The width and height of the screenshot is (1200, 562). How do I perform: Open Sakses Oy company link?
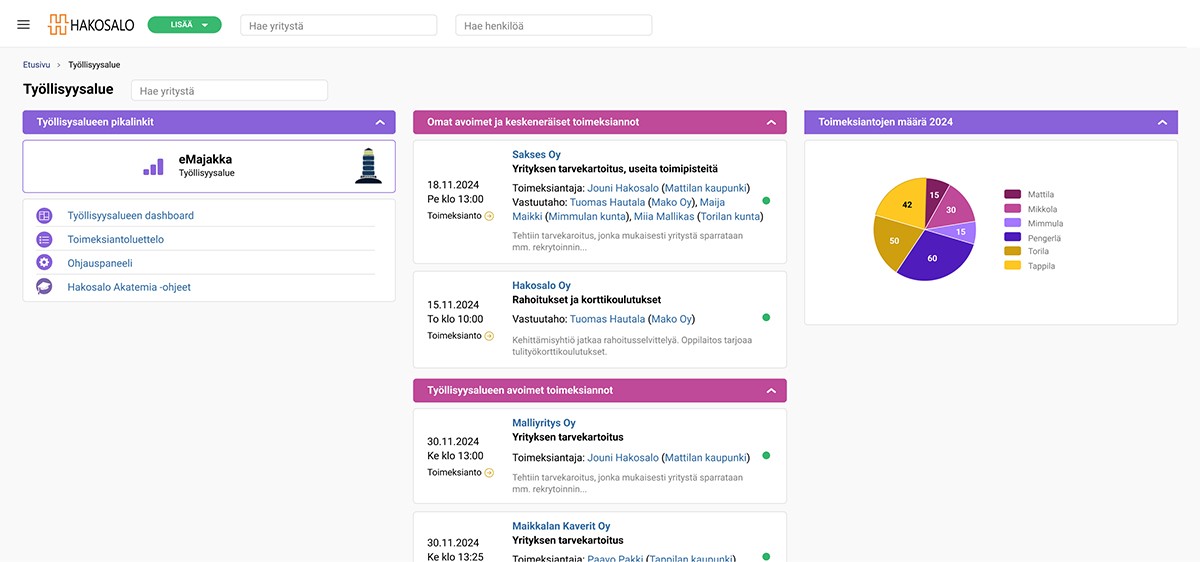[x=536, y=155]
